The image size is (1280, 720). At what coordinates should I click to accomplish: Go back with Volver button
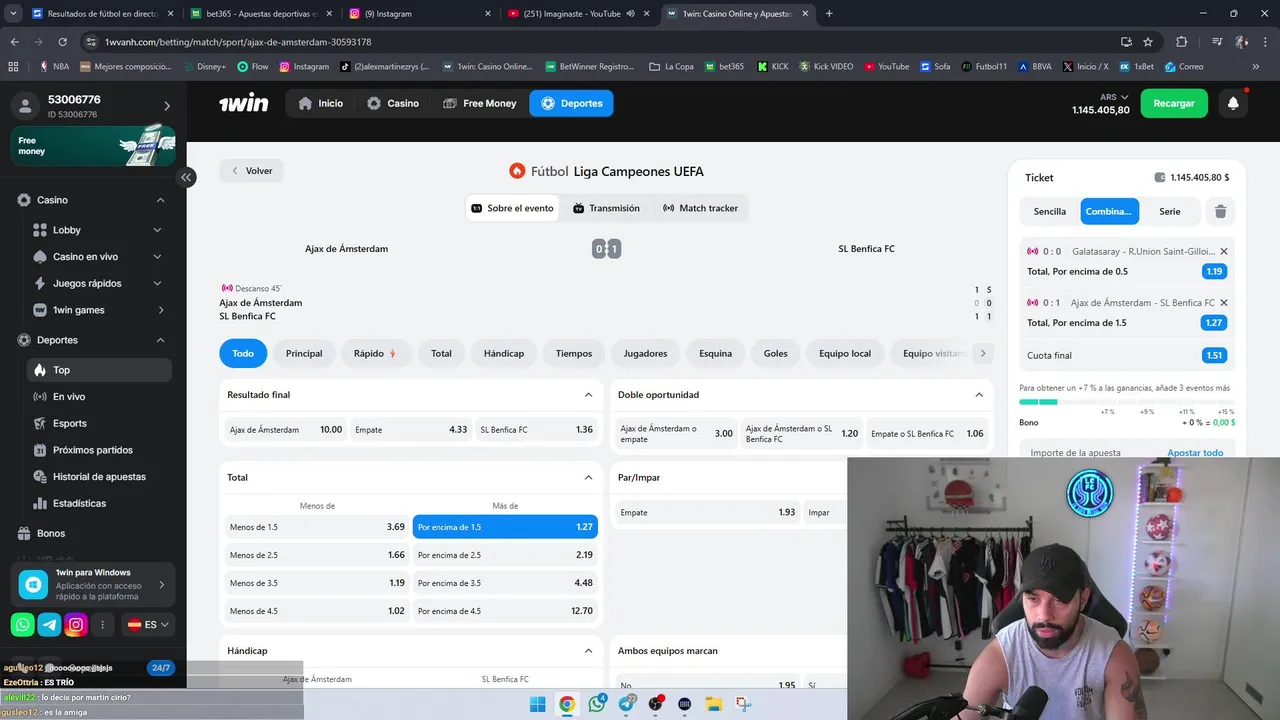pos(252,171)
